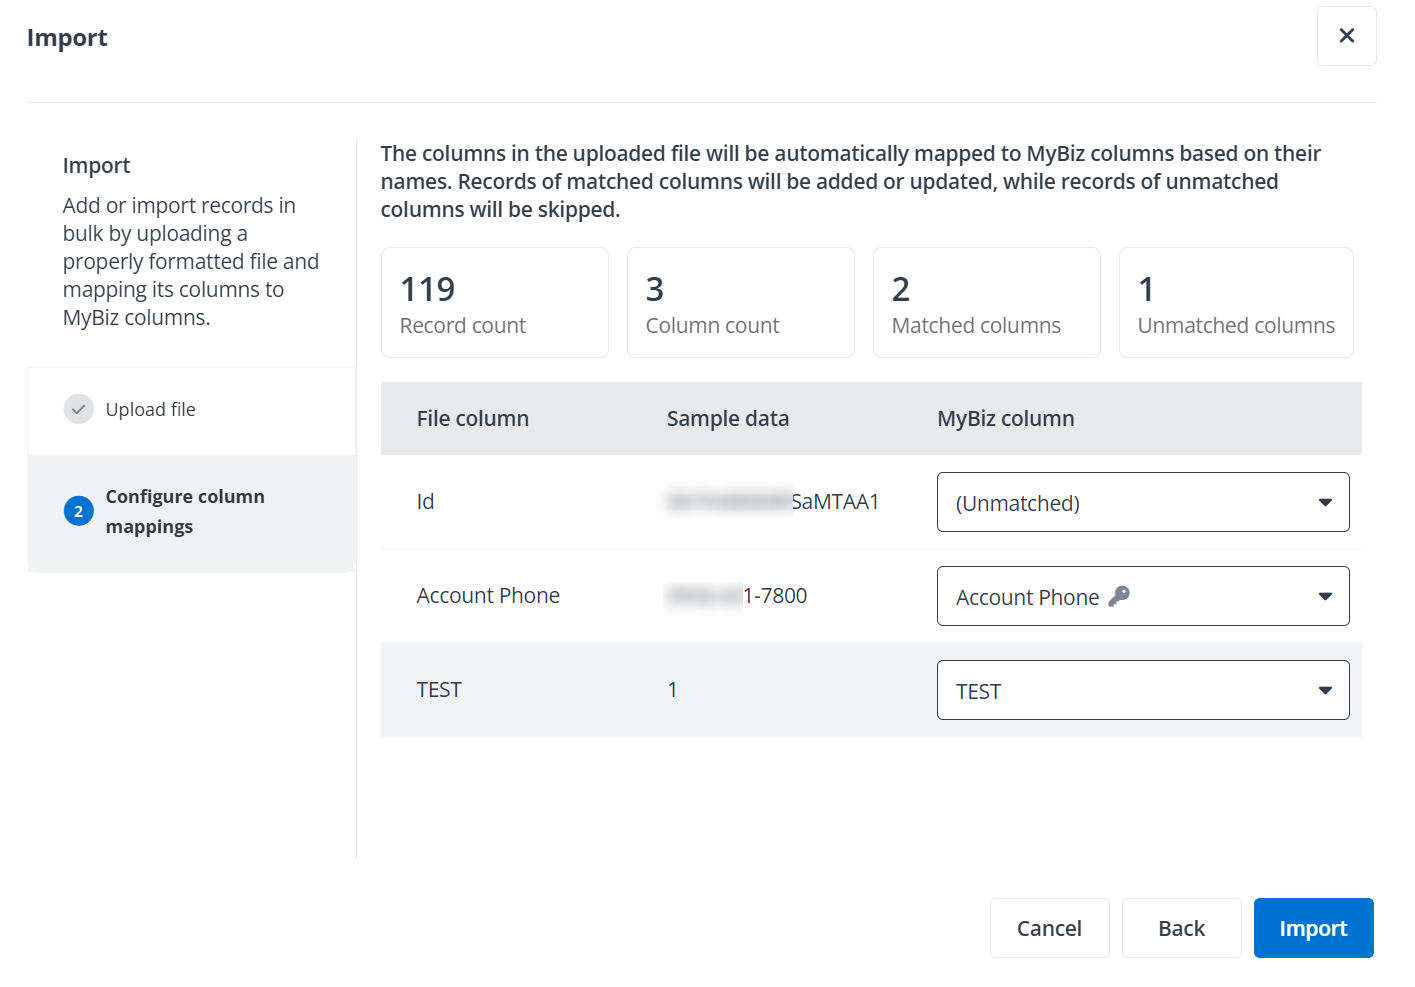Click the Matched columns card showing 2
Viewport: 1415px width, 987px height.
click(986, 302)
